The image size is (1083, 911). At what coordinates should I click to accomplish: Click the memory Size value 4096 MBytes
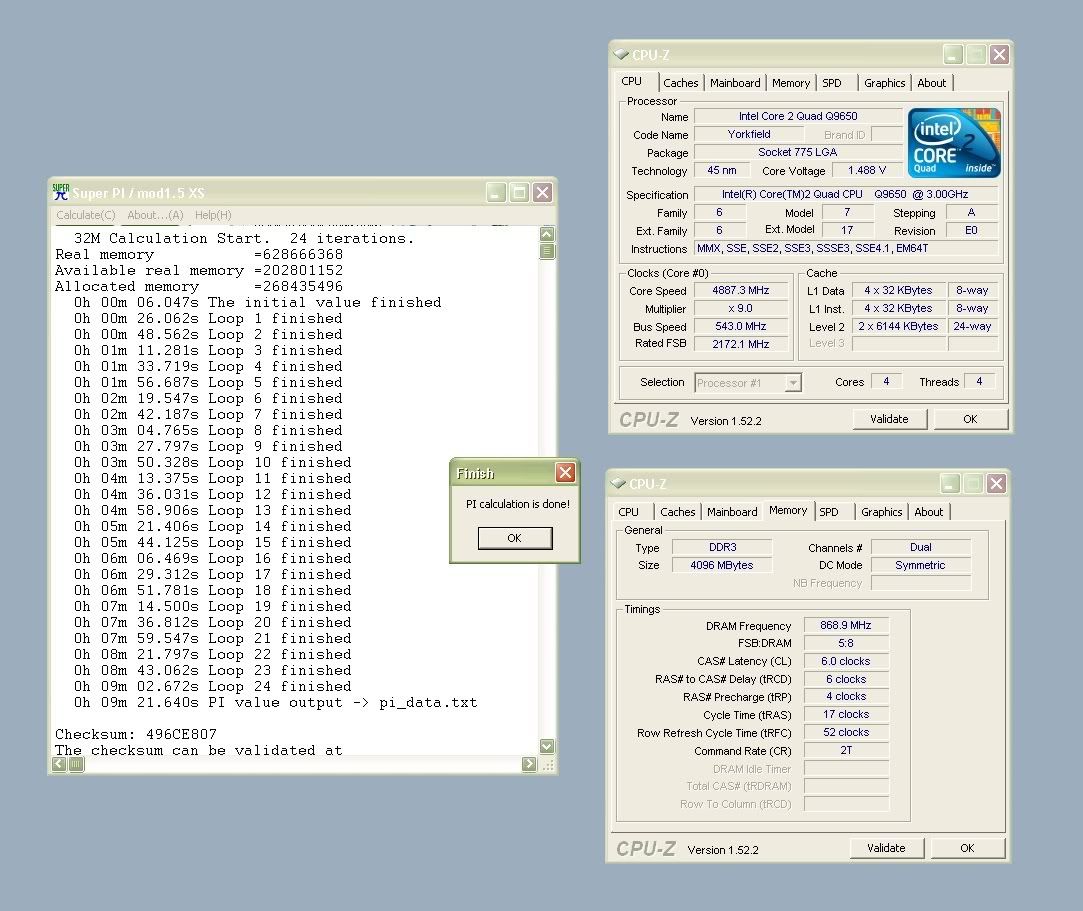pyautogui.click(x=722, y=565)
